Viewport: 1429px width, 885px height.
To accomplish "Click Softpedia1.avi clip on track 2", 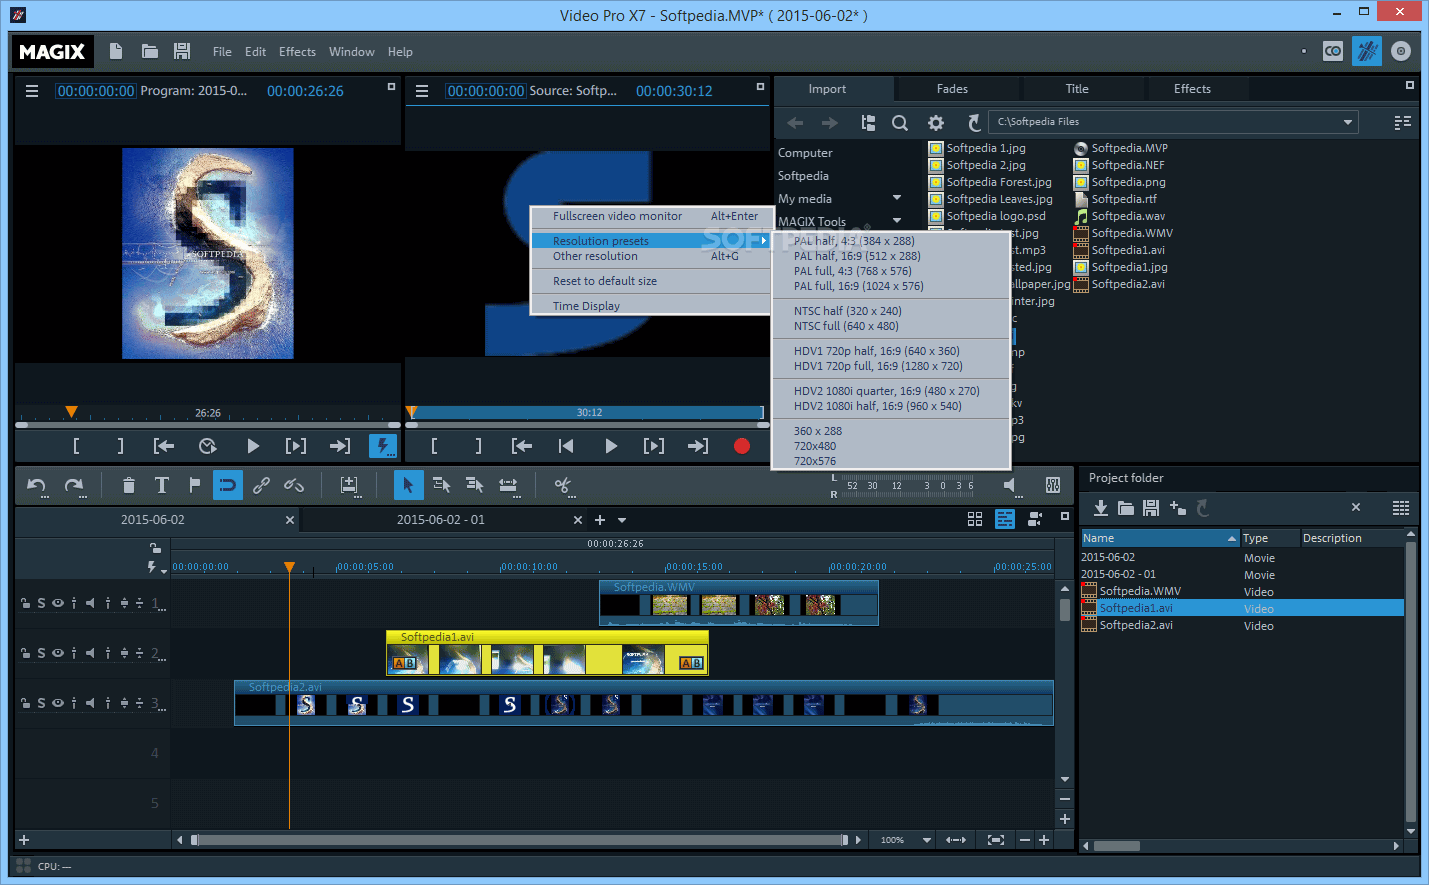I will (x=547, y=653).
